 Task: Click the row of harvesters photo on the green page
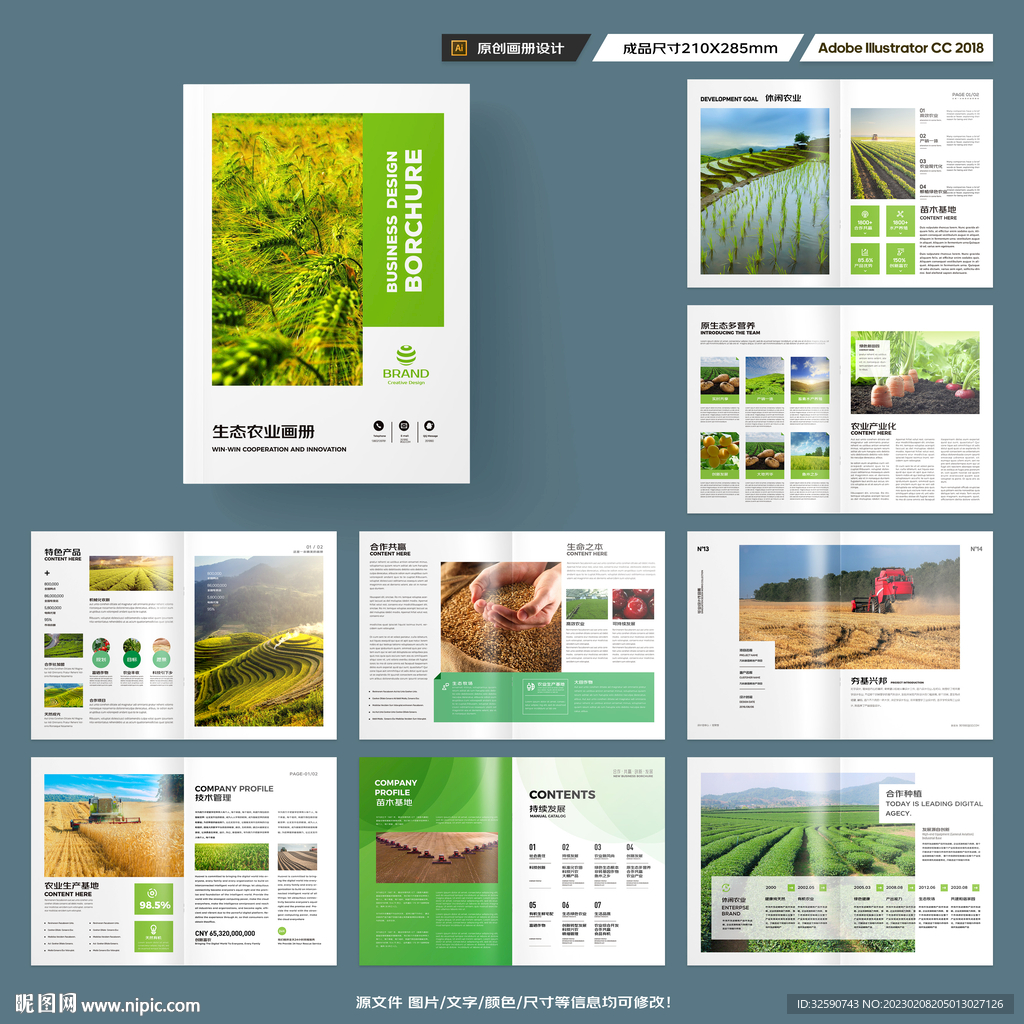point(437,857)
